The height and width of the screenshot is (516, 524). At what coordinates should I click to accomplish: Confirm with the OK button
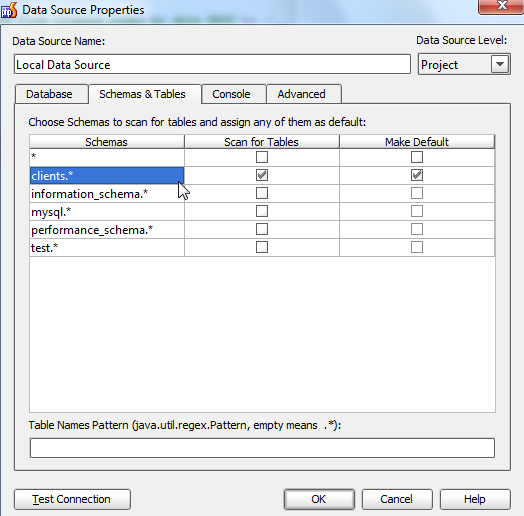pos(319,499)
